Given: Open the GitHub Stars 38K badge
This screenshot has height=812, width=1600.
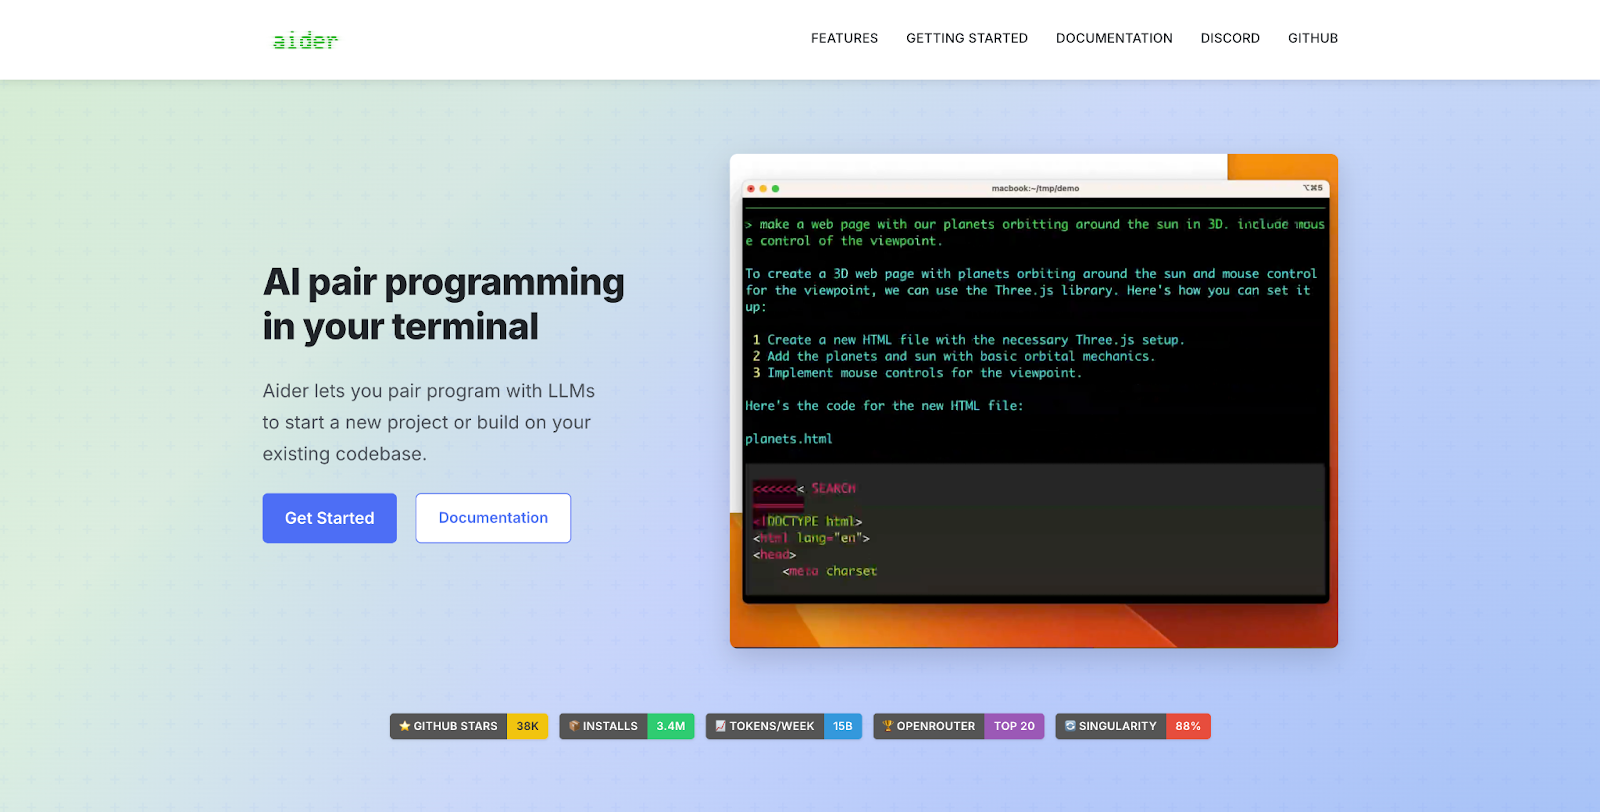Looking at the screenshot, I should (x=469, y=726).
